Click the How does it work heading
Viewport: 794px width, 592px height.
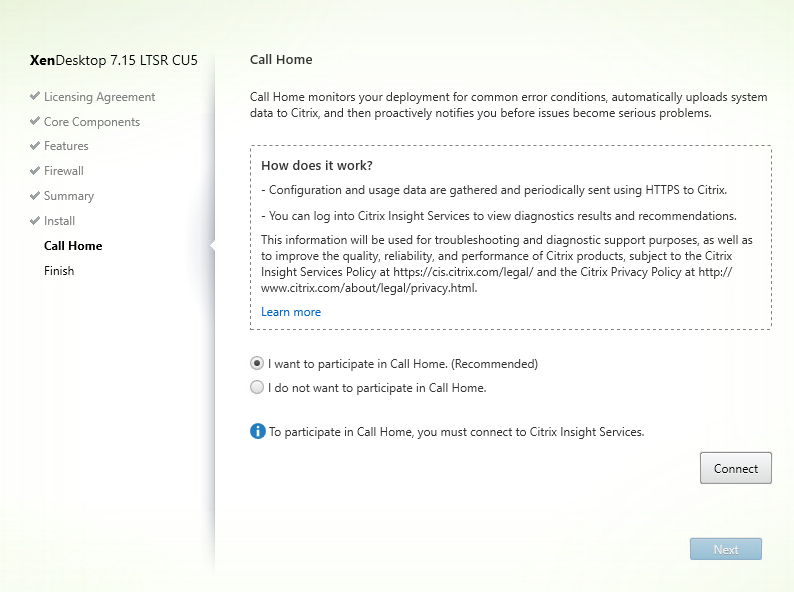click(x=316, y=166)
